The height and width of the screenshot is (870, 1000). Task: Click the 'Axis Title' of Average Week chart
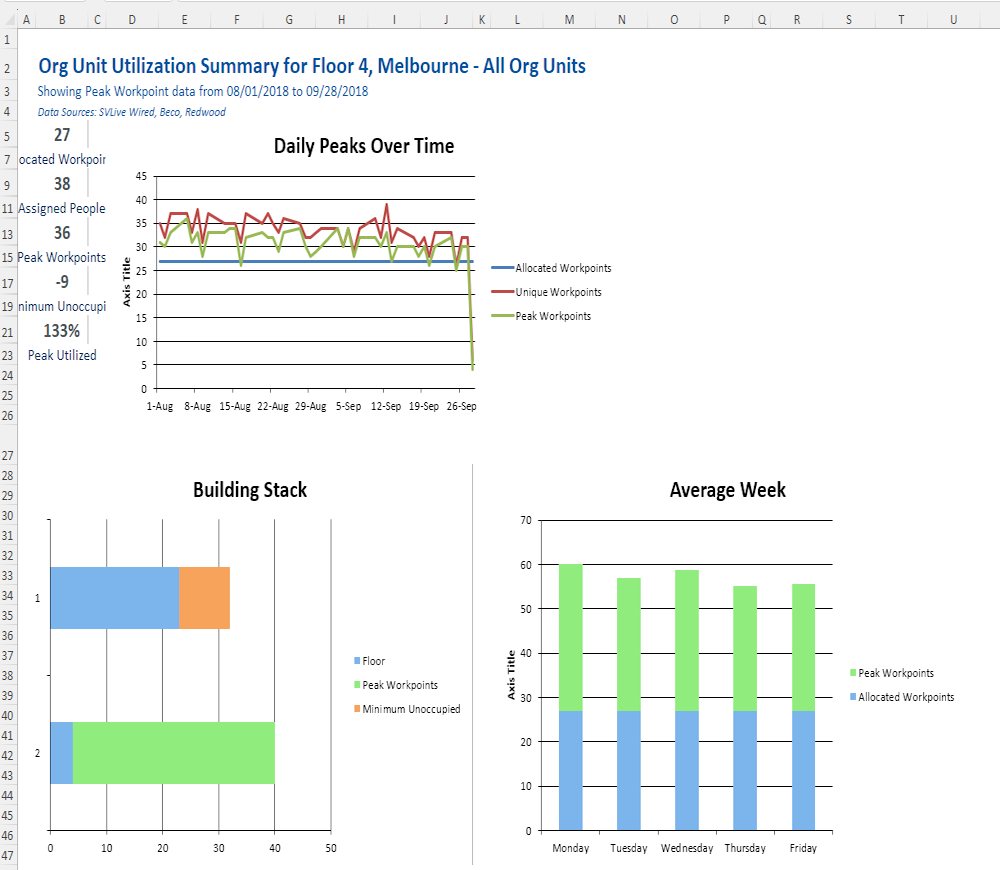511,675
